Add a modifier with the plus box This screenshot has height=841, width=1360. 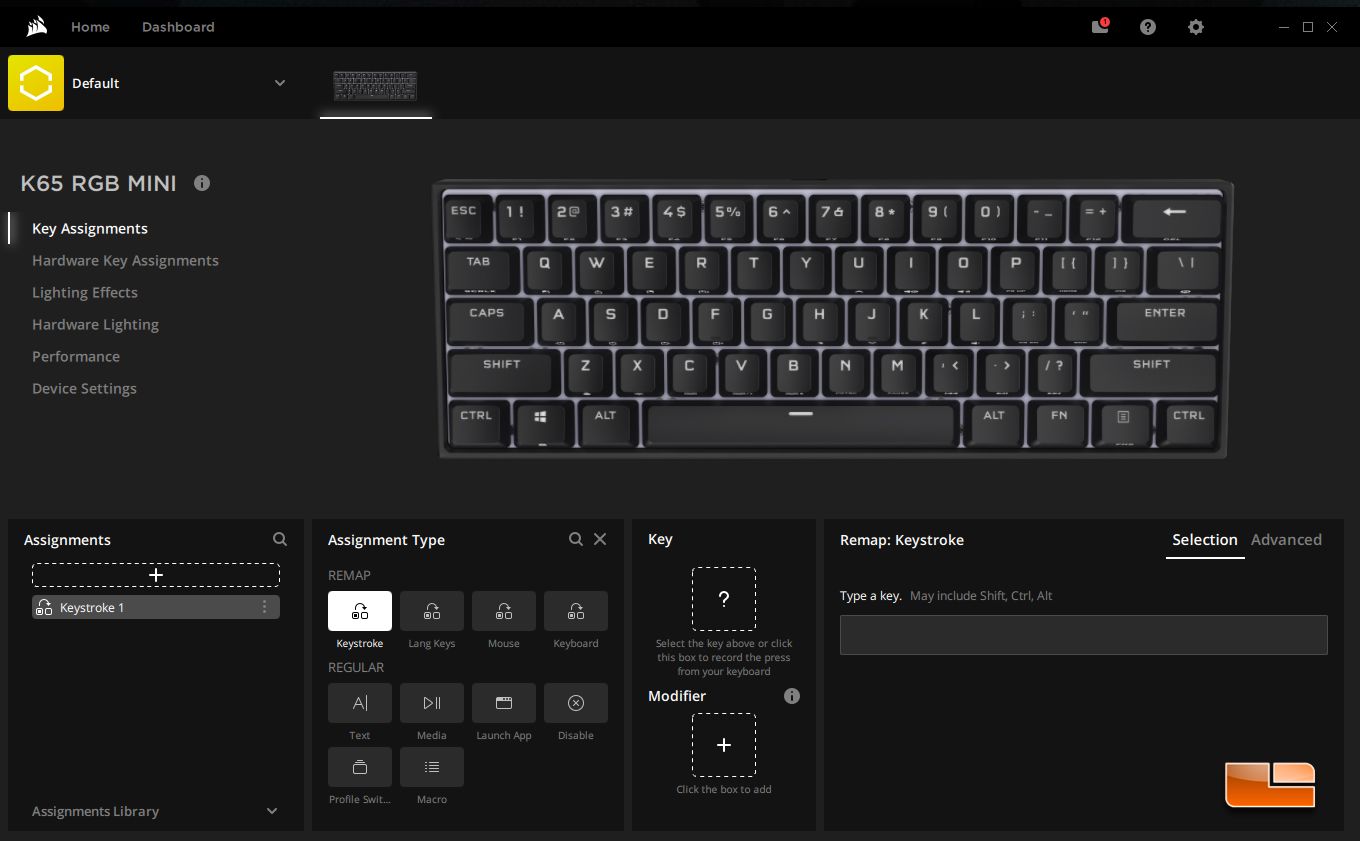coord(724,745)
